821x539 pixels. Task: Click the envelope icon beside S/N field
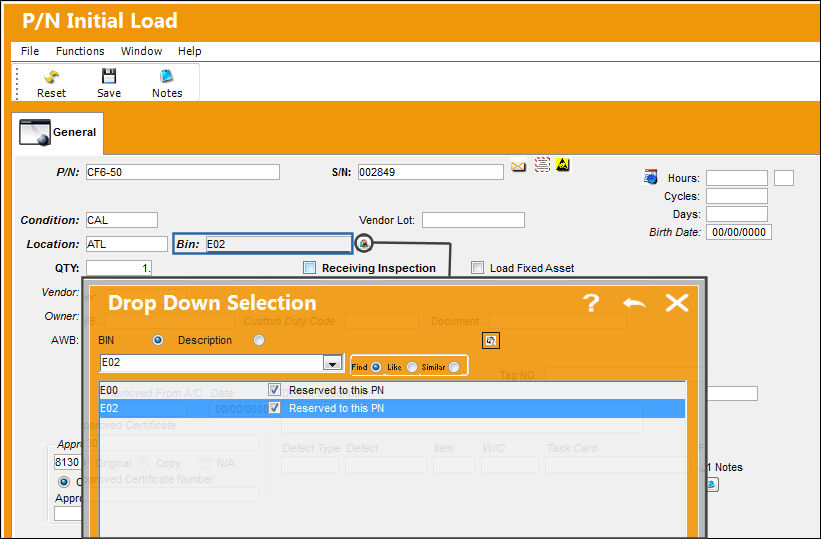[x=518, y=167]
